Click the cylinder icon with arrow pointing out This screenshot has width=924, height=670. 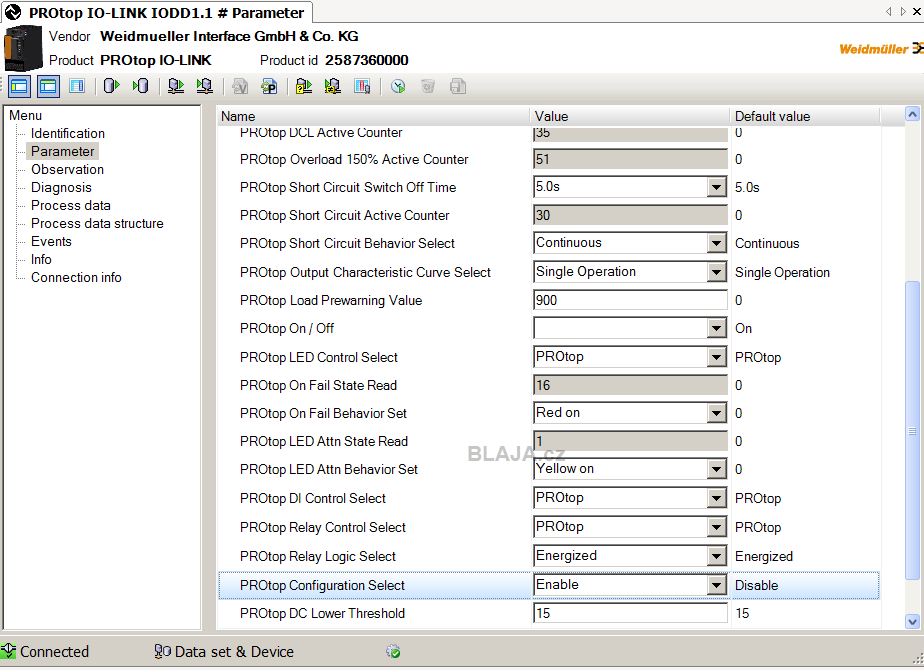pyautogui.click(x=111, y=87)
